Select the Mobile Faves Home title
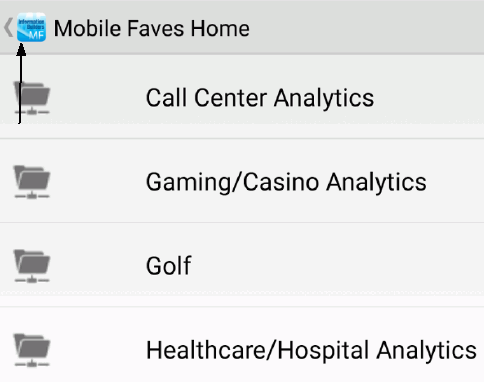The width and height of the screenshot is (484, 382). (152, 28)
